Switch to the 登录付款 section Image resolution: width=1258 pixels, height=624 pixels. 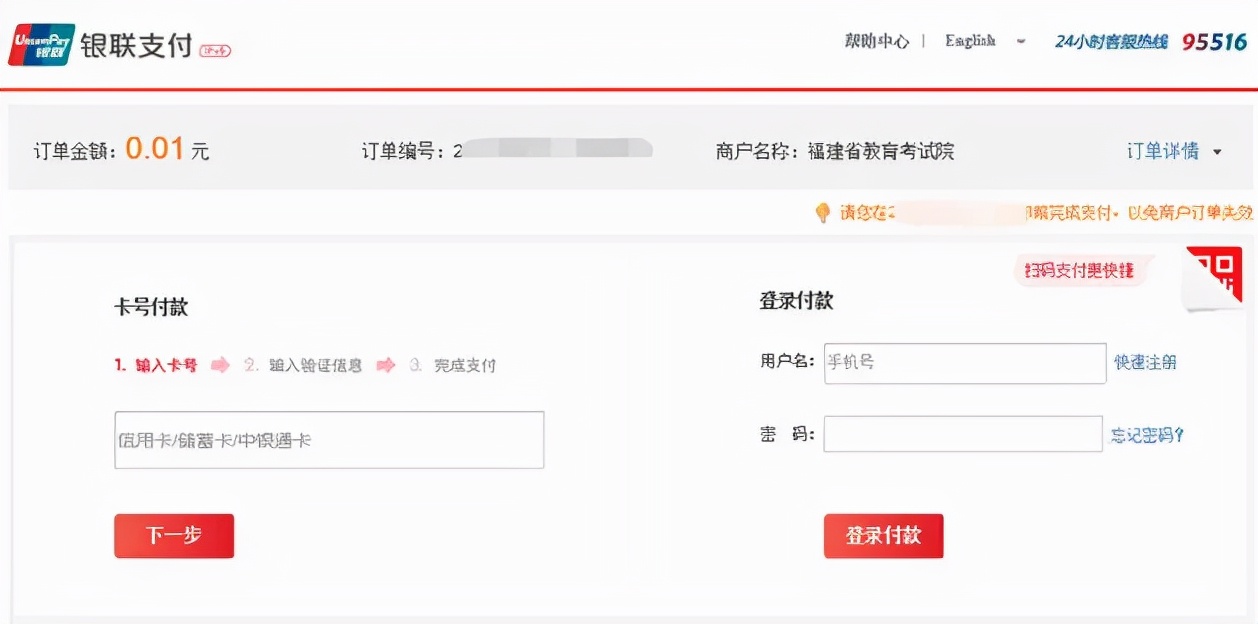point(796,298)
